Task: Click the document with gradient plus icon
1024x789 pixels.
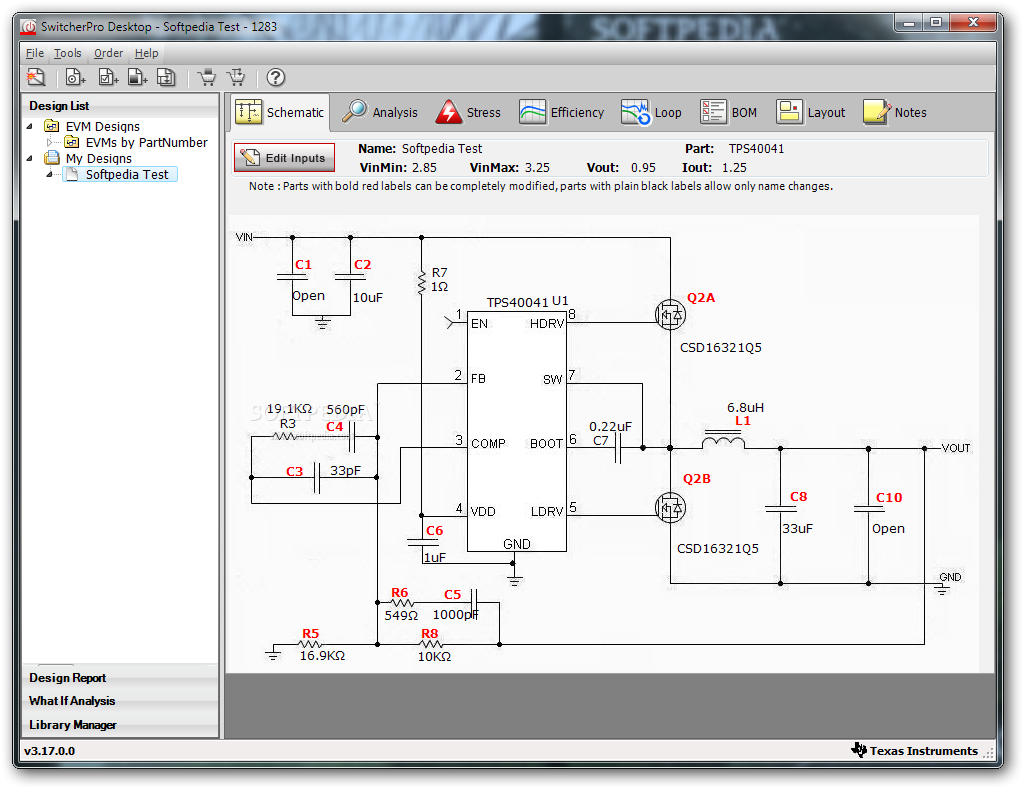Action: coord(137,77)
